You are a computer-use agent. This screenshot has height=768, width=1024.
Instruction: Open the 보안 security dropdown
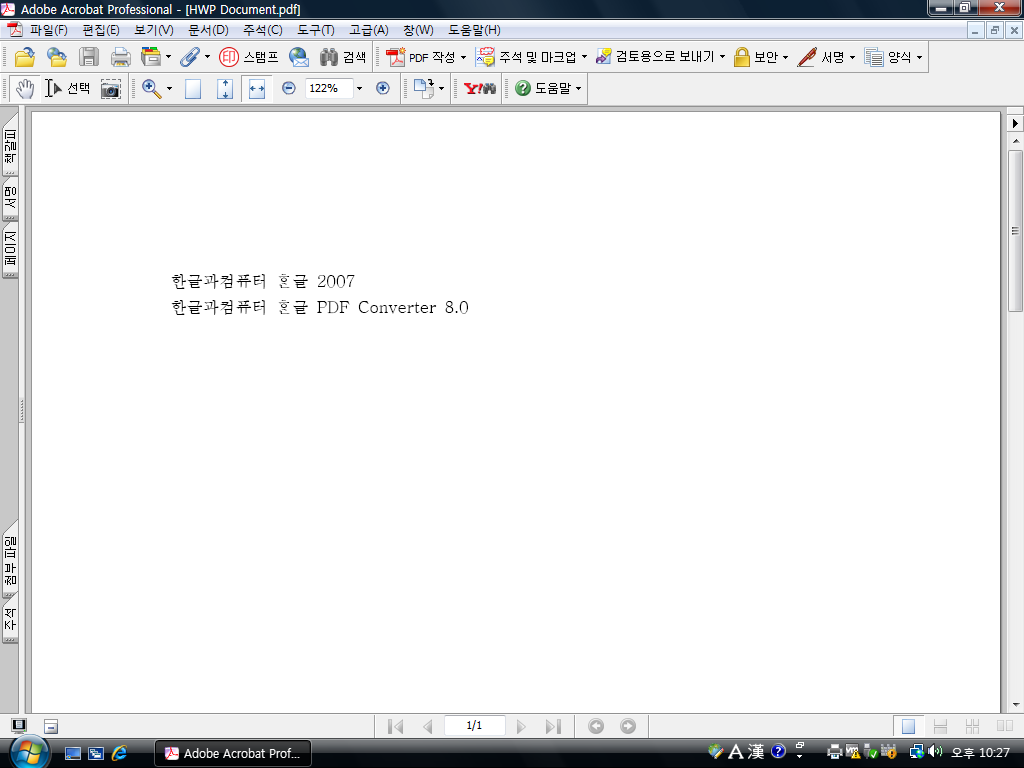(x=761, y=57)
